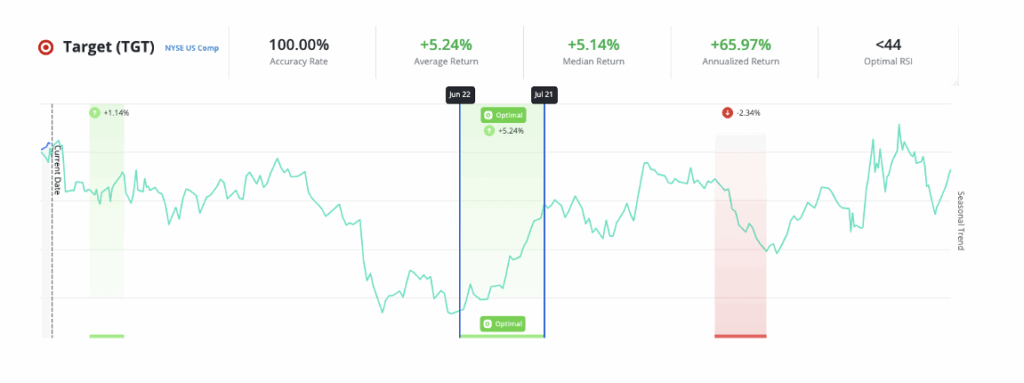1024x383 pixels.
Task: Click the small green bar under +1.14% zone
Action: (x=106, y=336)
